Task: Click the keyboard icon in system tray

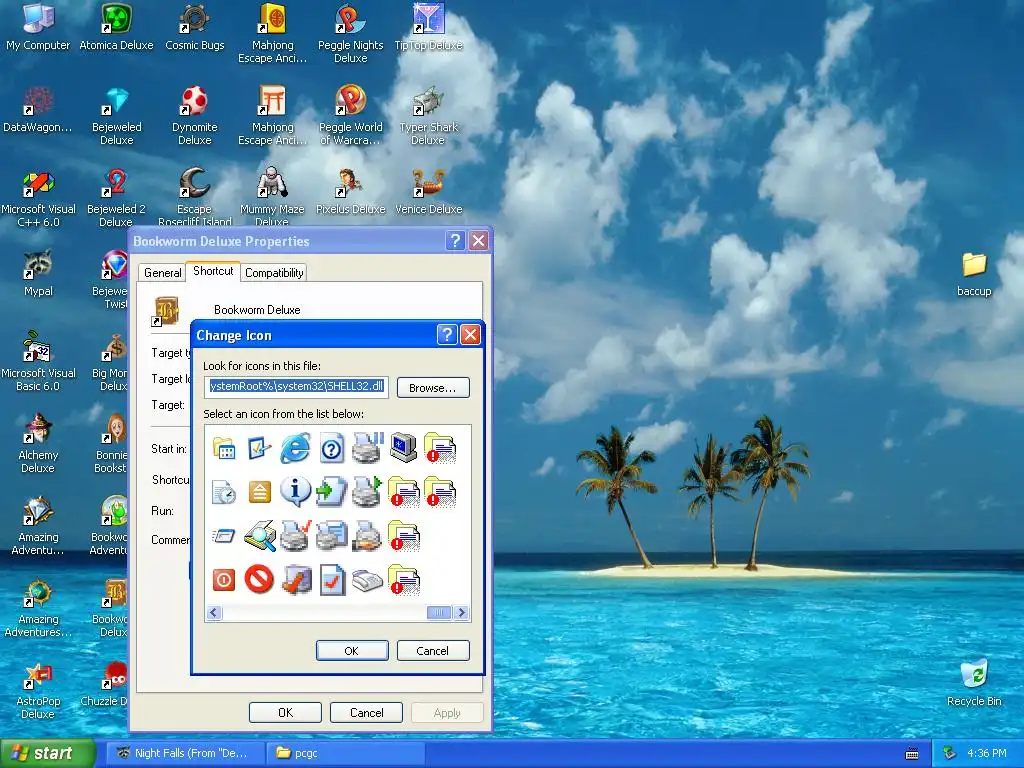Action: click(x=912, y=754)
